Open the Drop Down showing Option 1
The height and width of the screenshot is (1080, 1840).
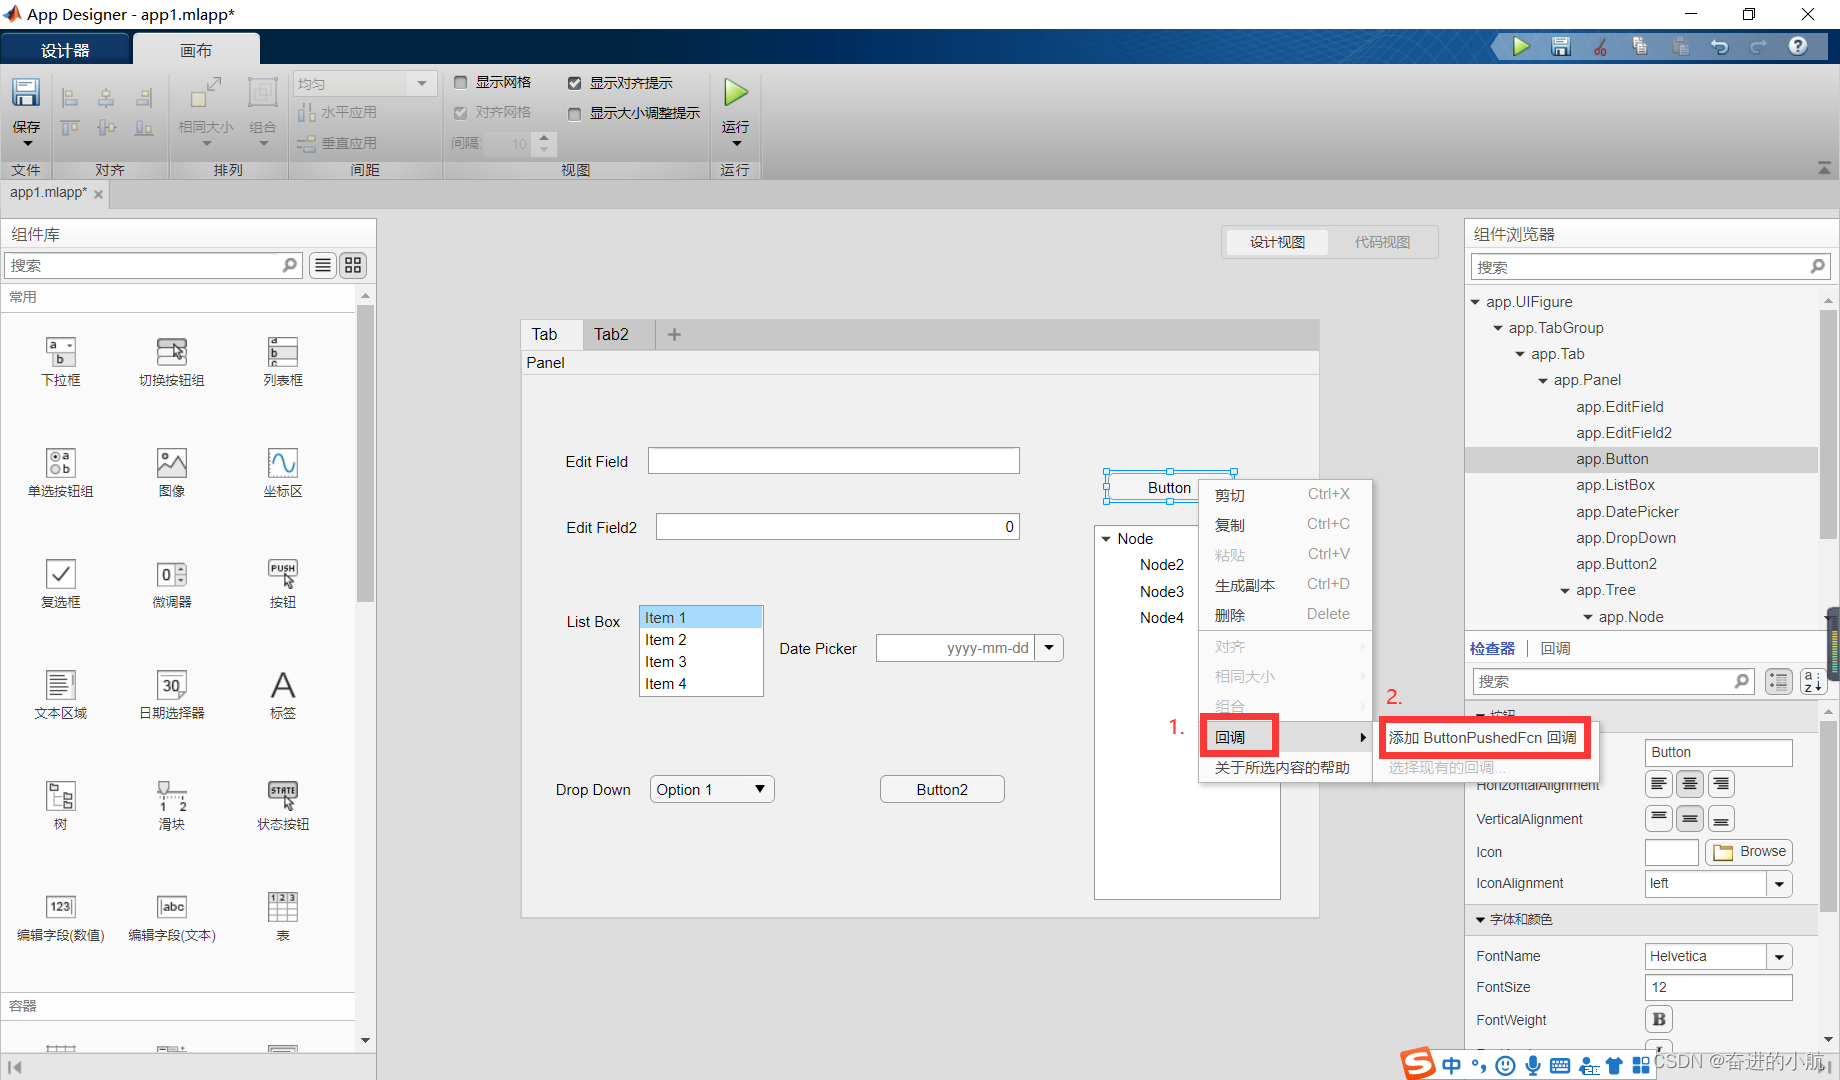tap(712, 790)
